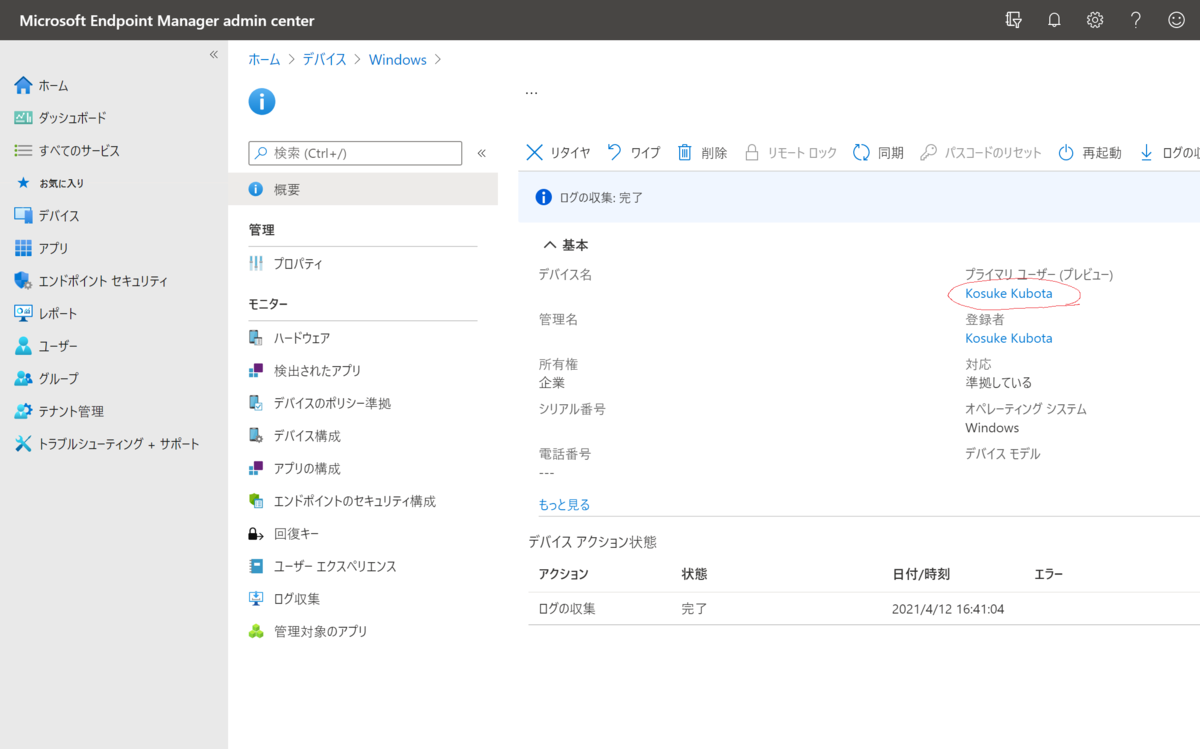This screenshot has width=1200, height=749.
Task: Click the デバイス breadcrumb link
Action: click(324, 60)
